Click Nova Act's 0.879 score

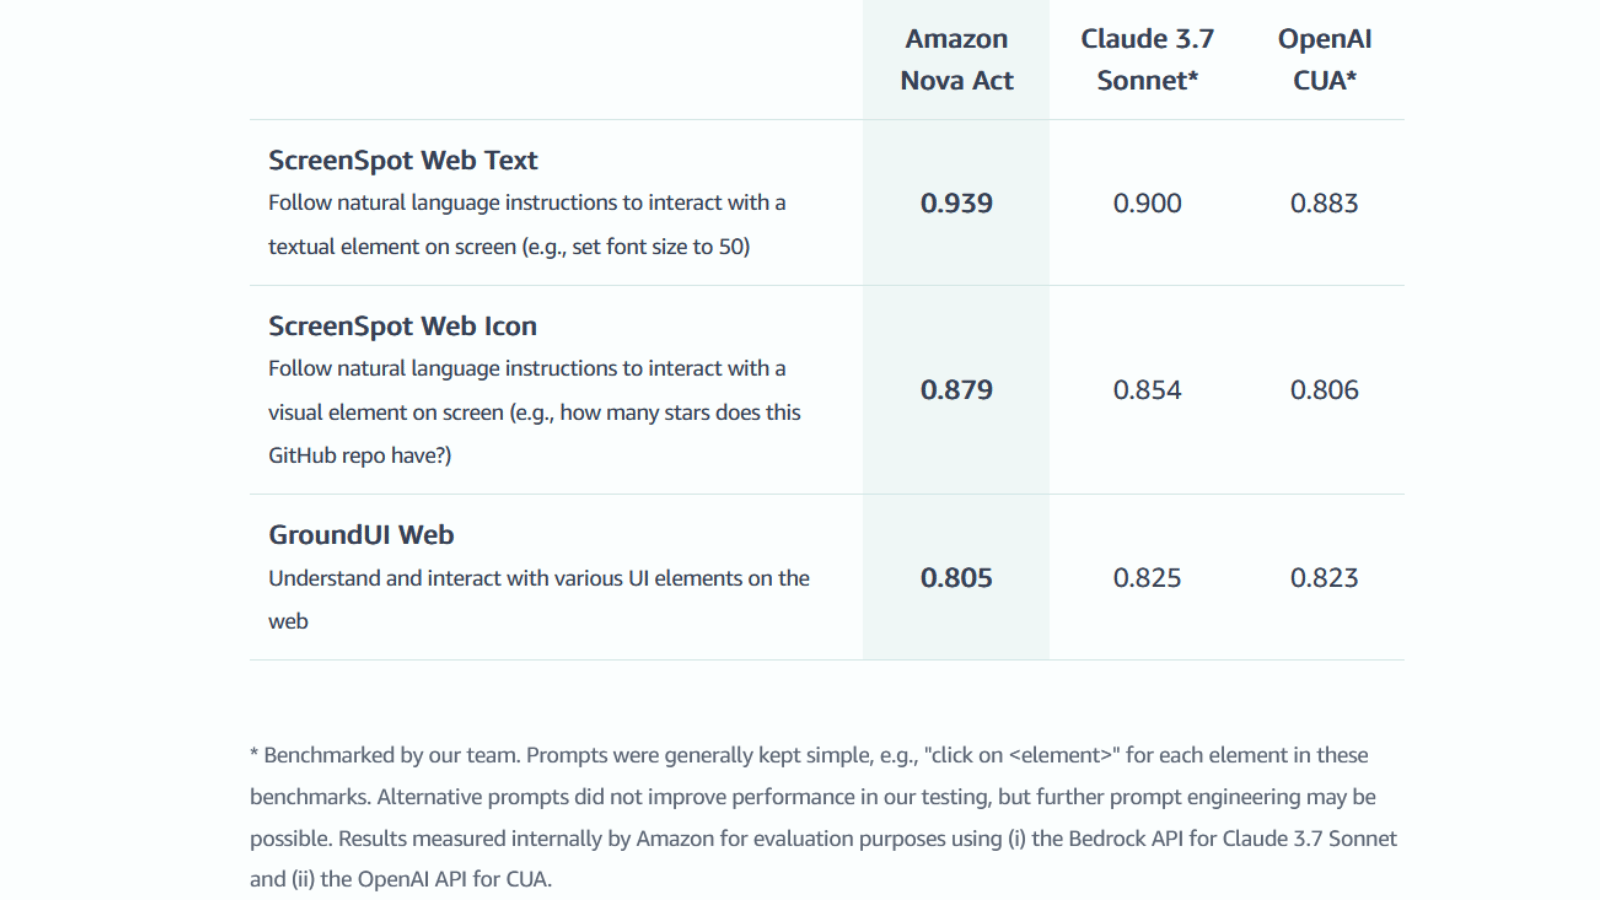click(x=956, y=390)
